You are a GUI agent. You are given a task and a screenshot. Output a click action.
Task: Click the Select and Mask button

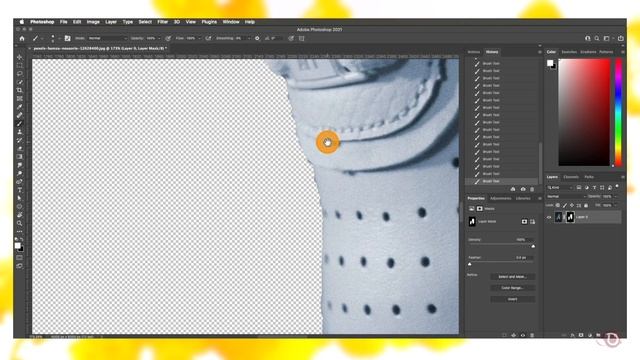[x=513, y=277]
